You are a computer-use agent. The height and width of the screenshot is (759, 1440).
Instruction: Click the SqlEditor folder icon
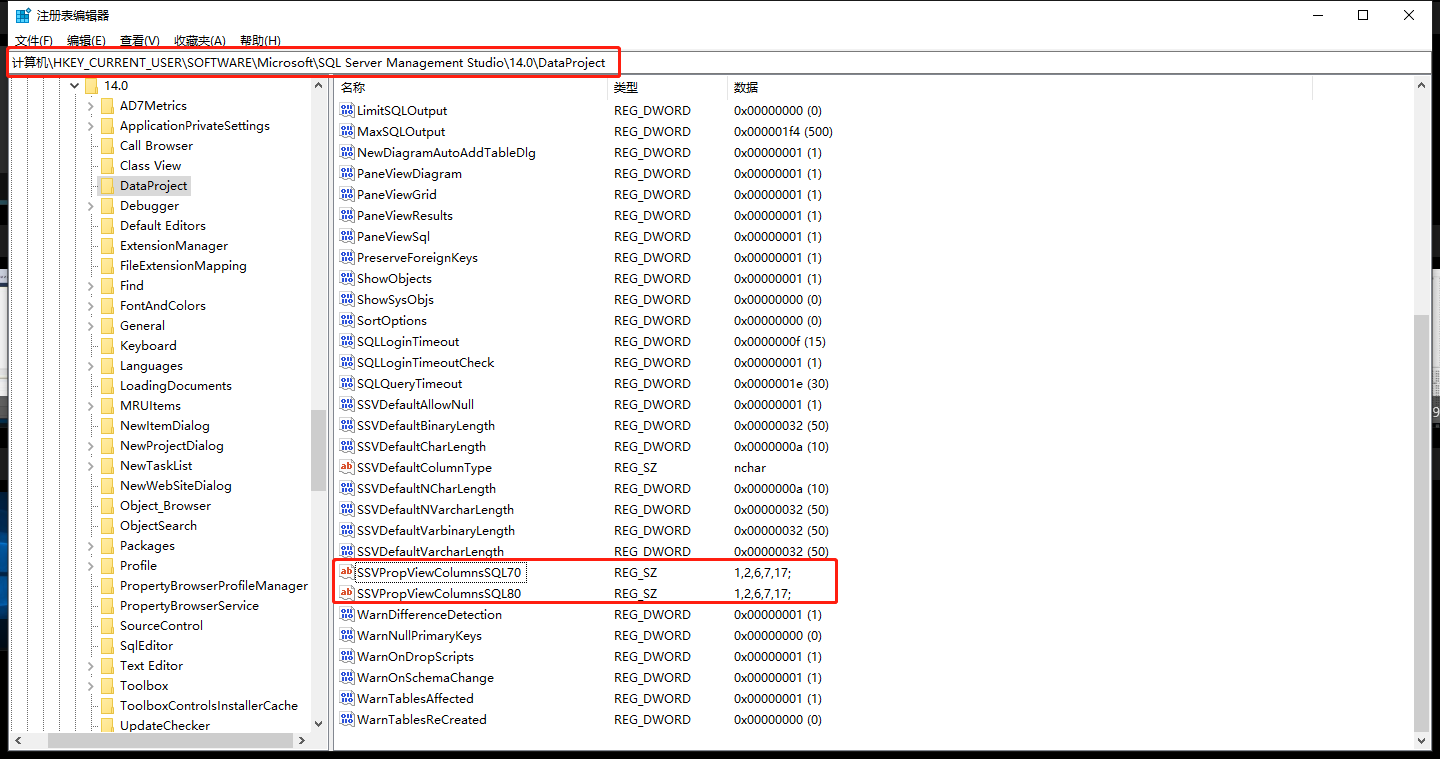click(x=107, y=646)
